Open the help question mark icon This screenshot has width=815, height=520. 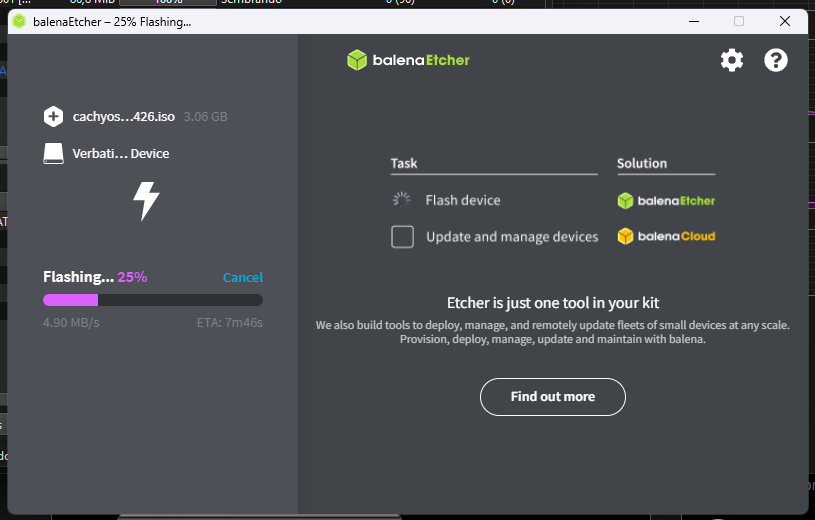775,60
